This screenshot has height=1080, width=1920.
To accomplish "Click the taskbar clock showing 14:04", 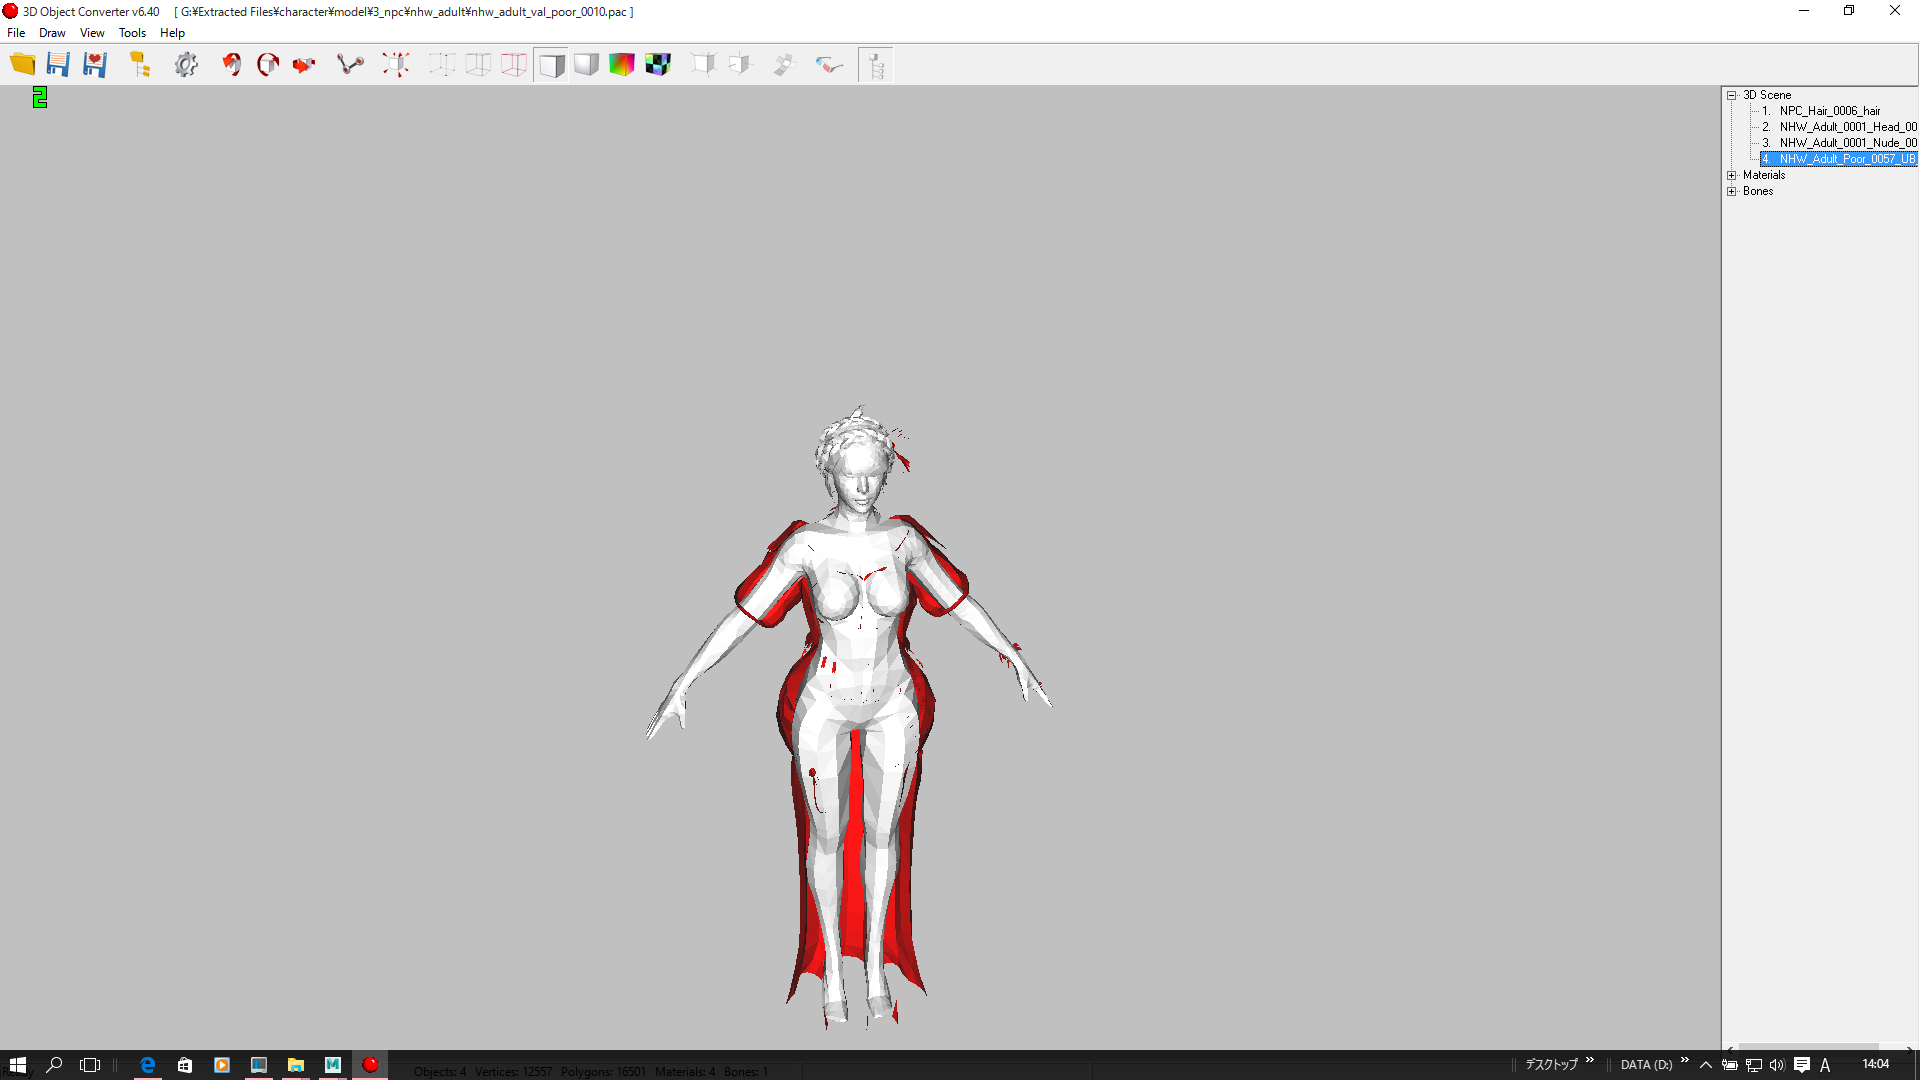I will 1876,1065.
